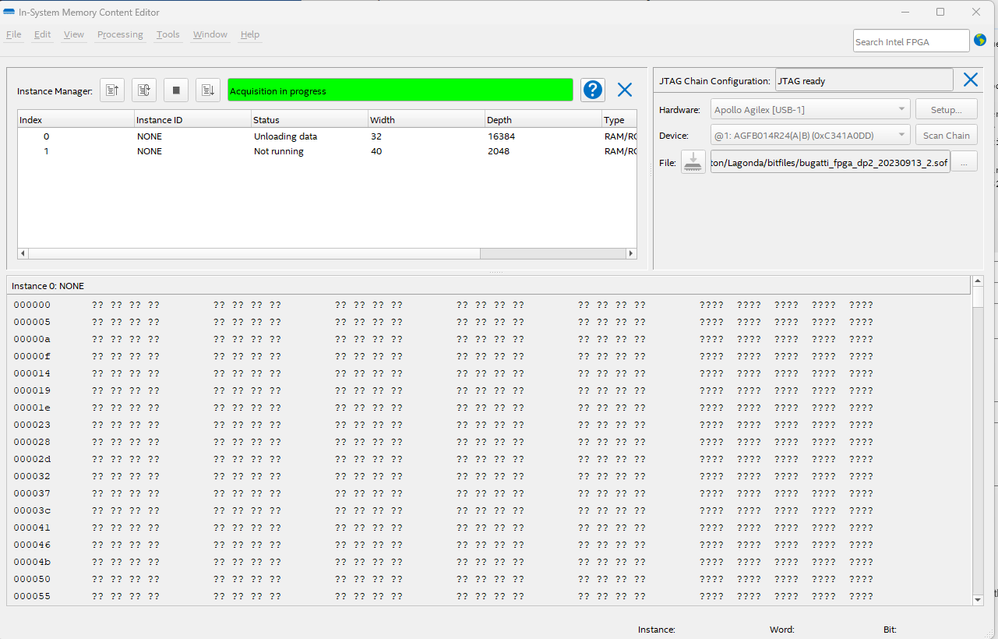This screenshot has width=998, height=639.
Task: Click the memory address 000055
Action: tap(32, 596)
